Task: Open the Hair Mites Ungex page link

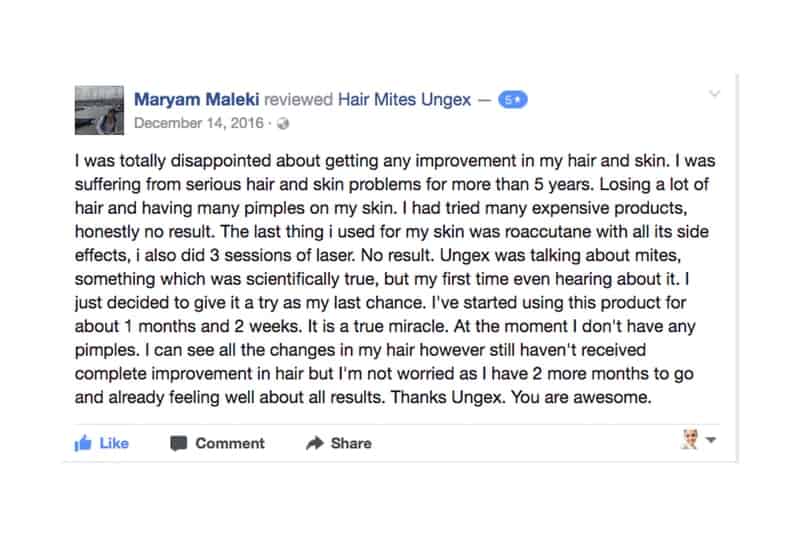Action: coord(404,100)
